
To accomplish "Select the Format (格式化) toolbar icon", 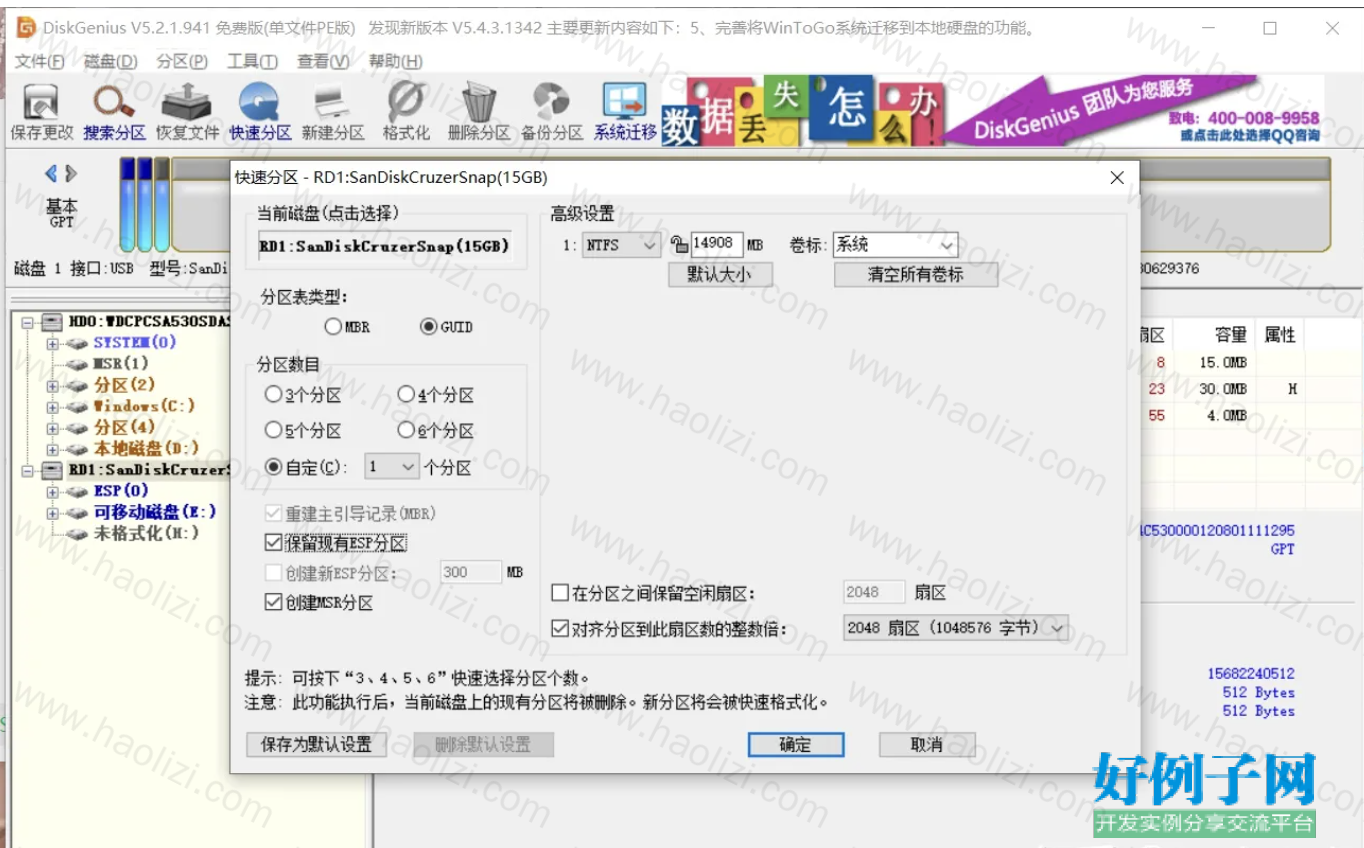I will click(x=405, y=111).
